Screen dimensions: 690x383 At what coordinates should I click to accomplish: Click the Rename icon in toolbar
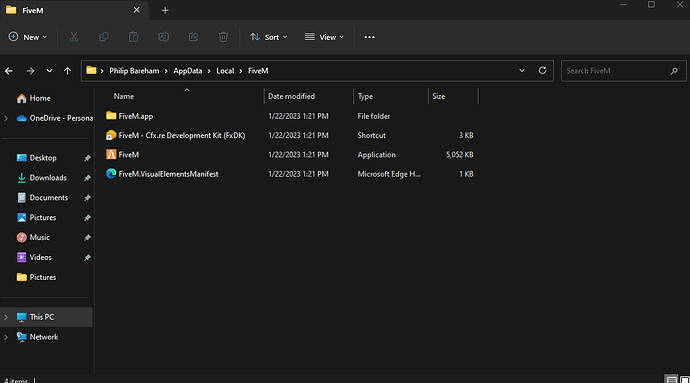pos(163,37)
